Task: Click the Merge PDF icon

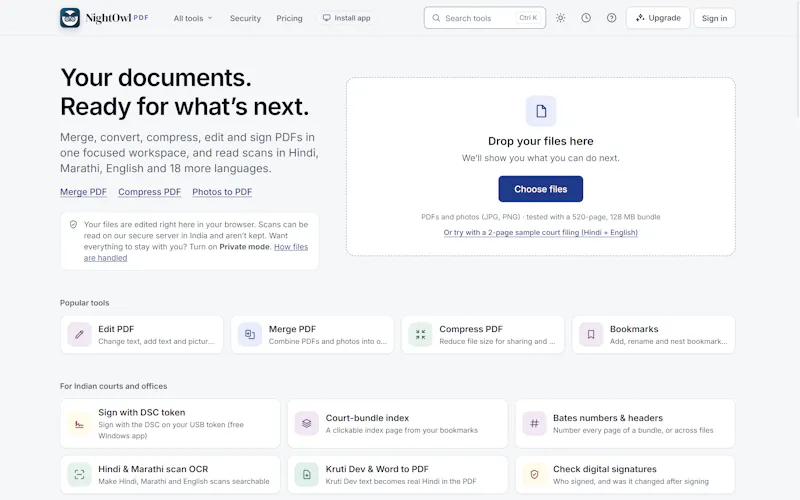Action: (x=250, y=335)
